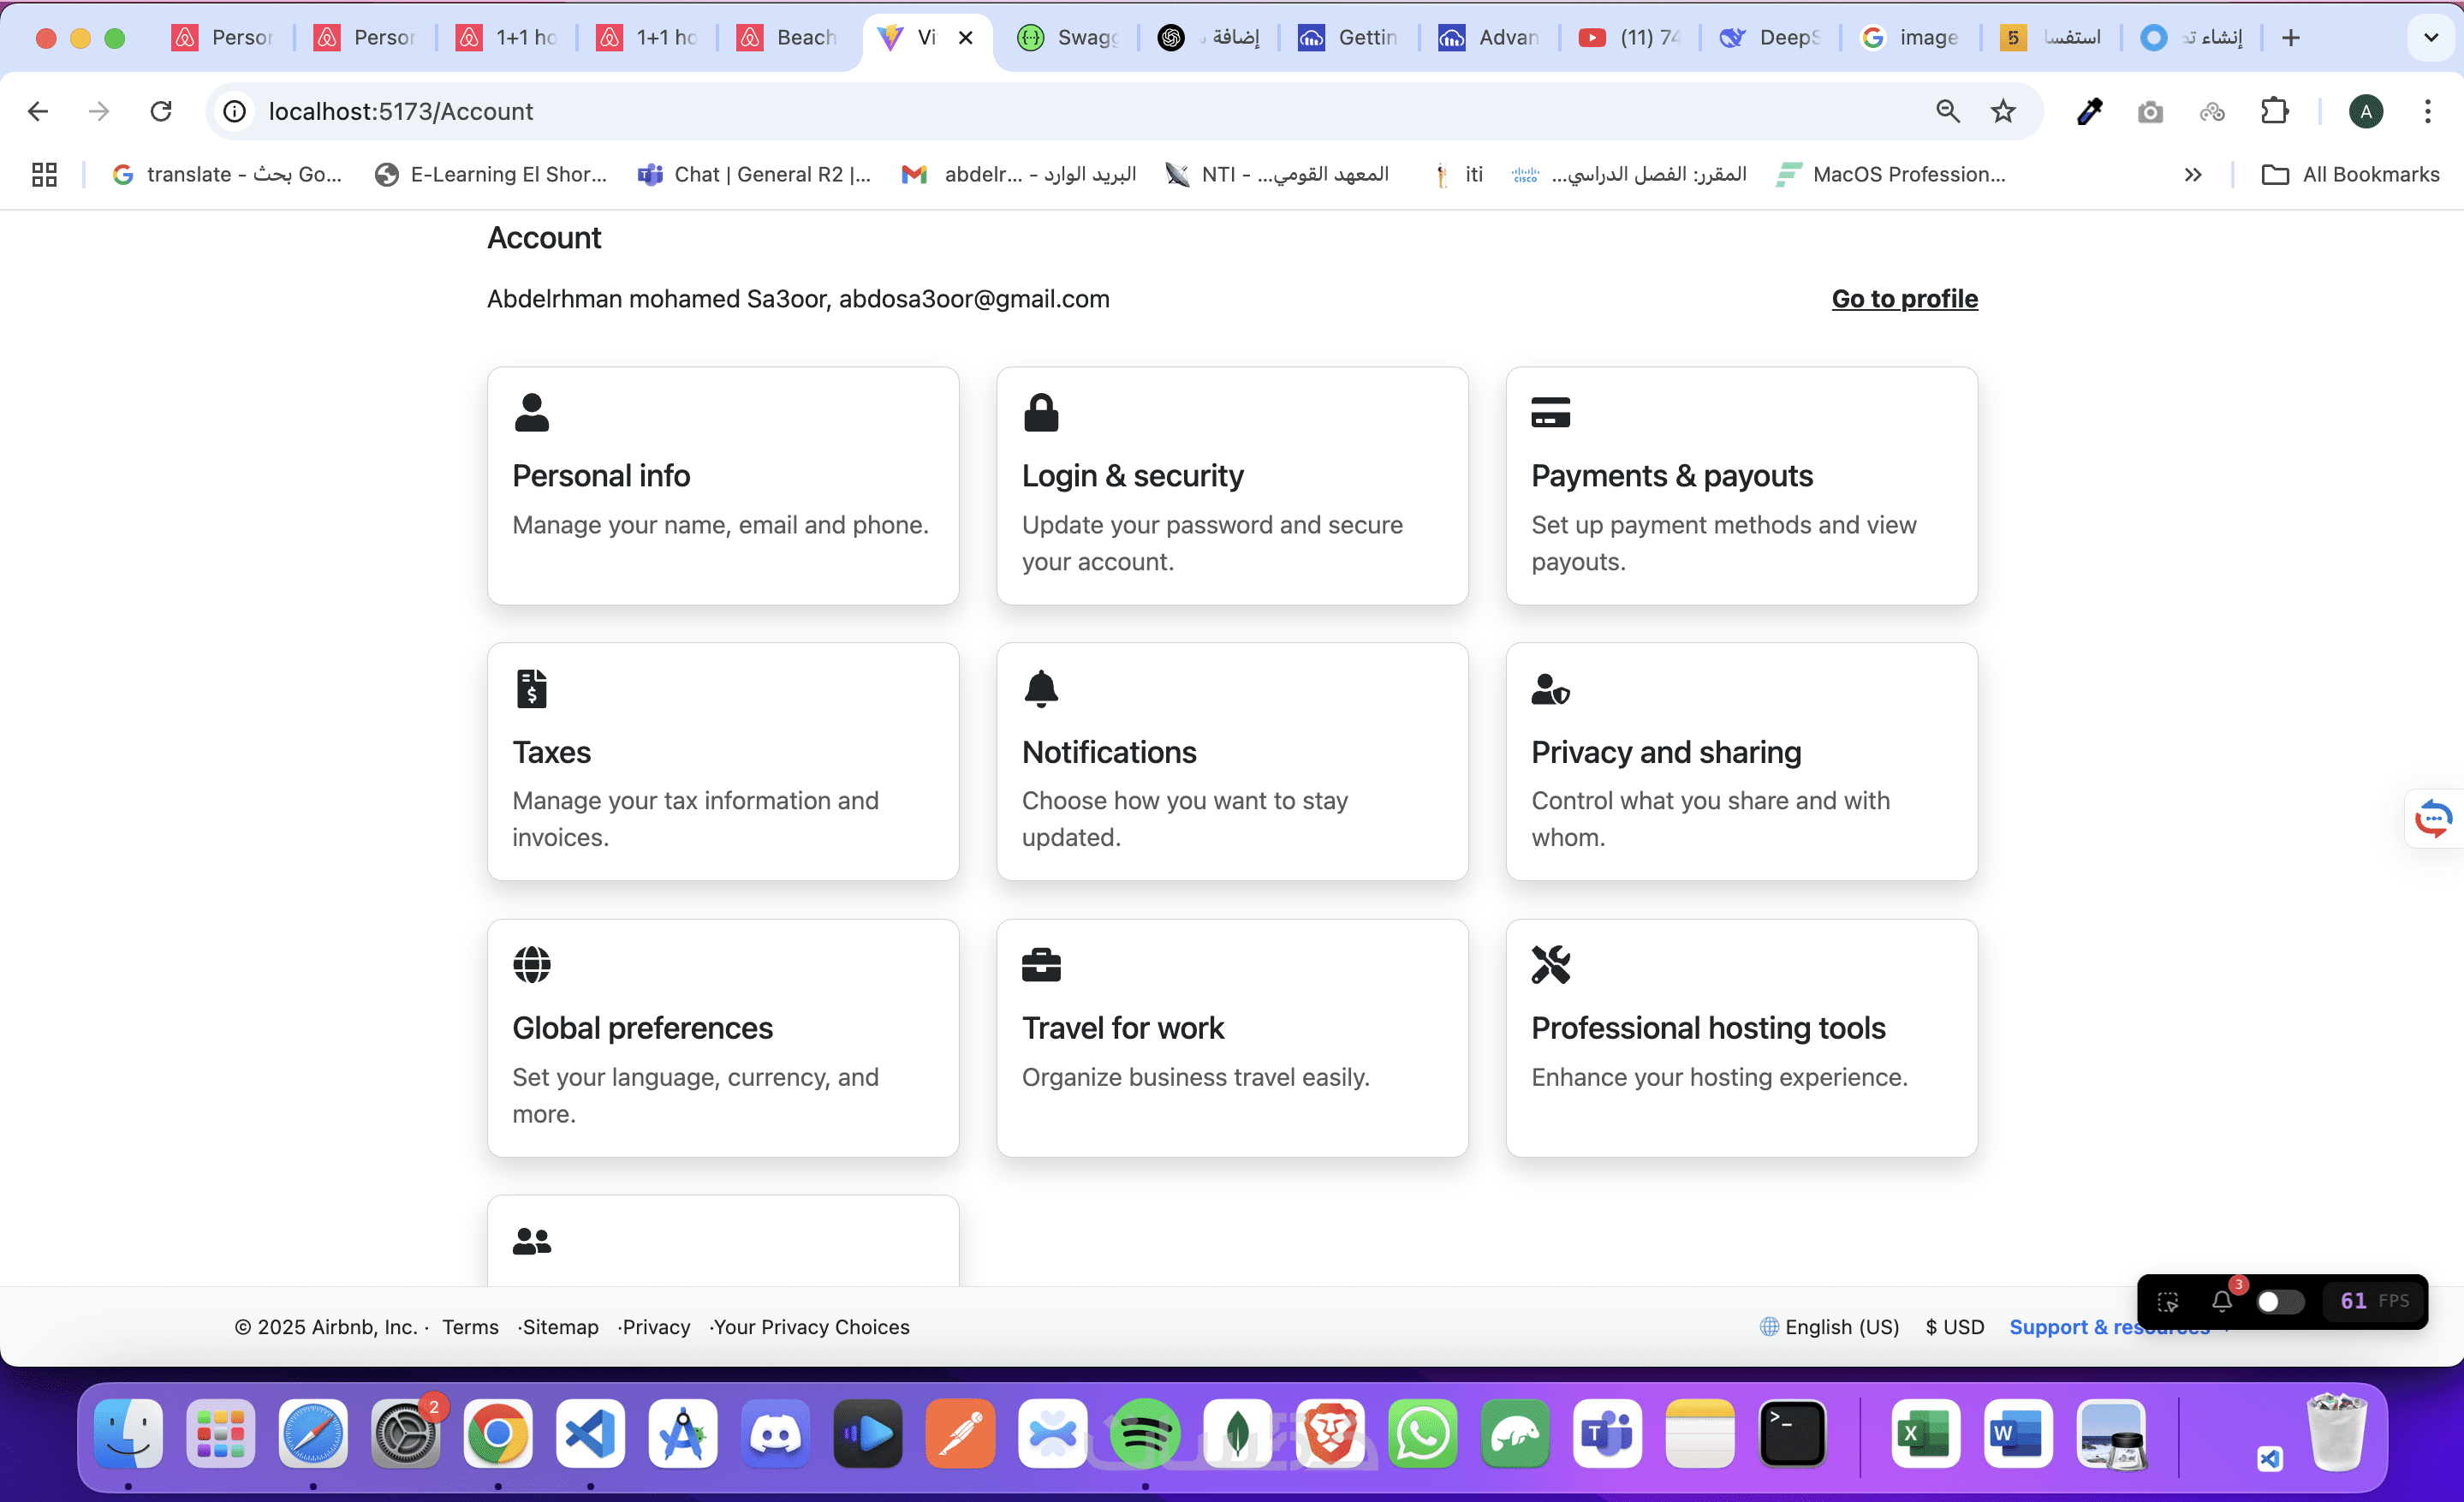
Task: Expand the tab search dropdown chevron
Action: [x=2430, y=38]
